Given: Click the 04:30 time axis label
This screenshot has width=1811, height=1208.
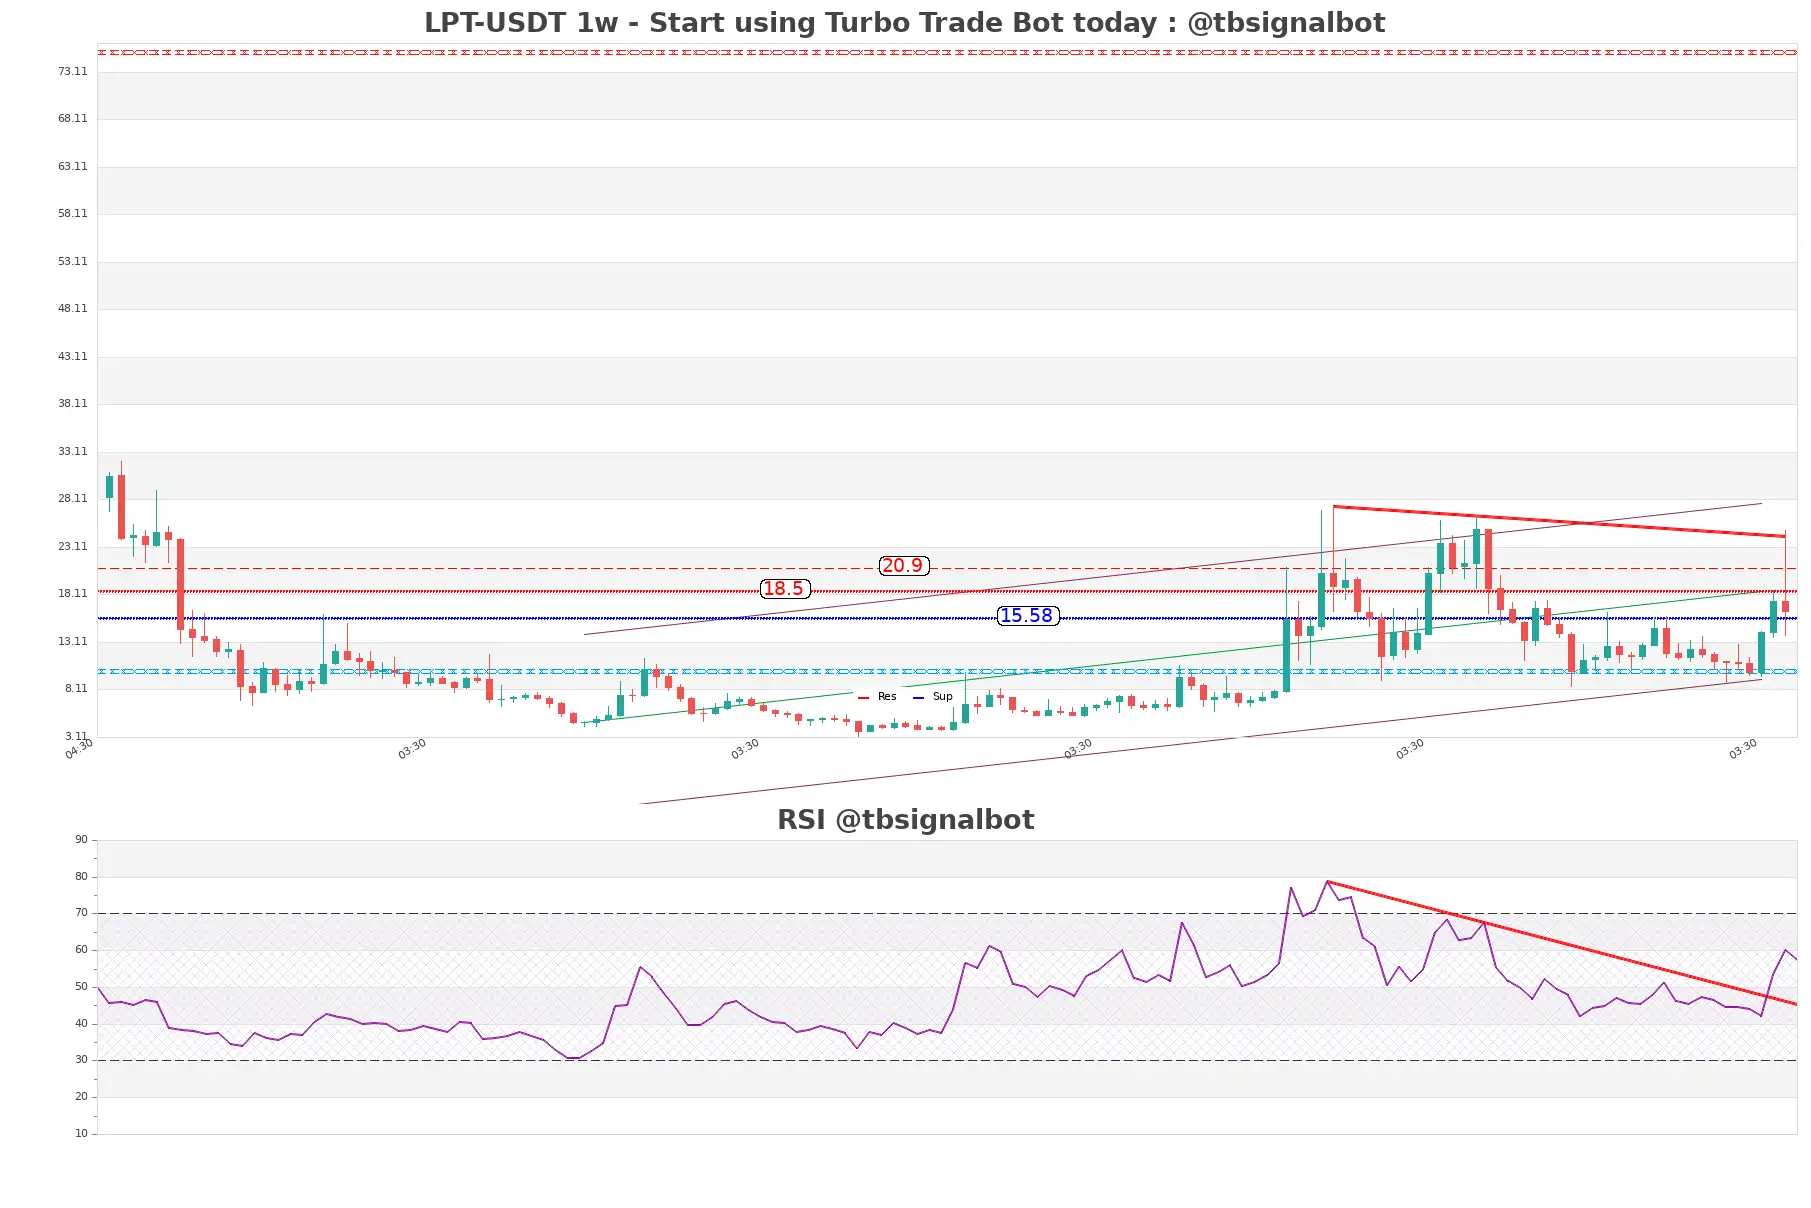Looking at the screenshot, I should click(x=79, y=749).
